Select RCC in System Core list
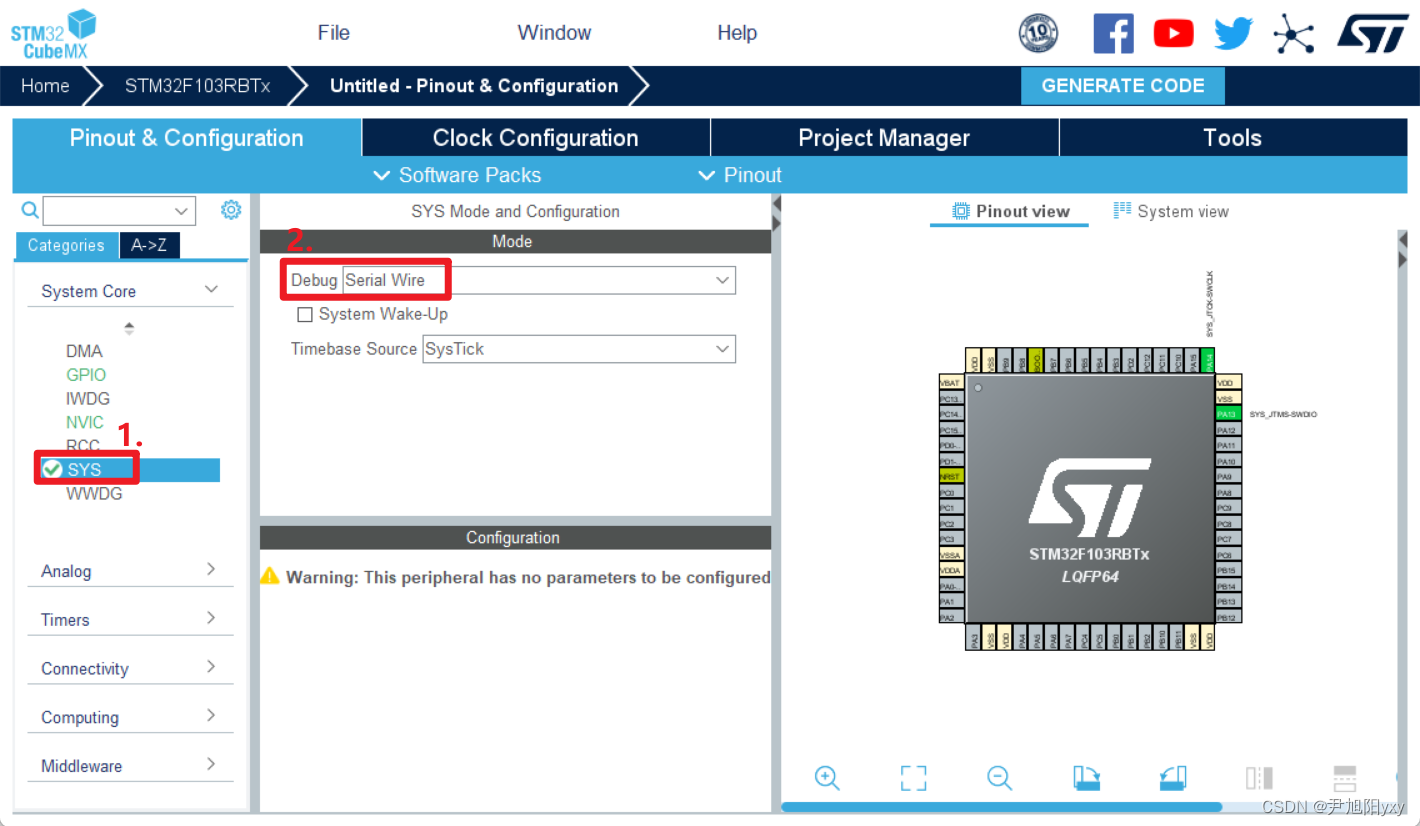Screen dimensions: 1420x826 pyautogui.click(x=83, y=446)
